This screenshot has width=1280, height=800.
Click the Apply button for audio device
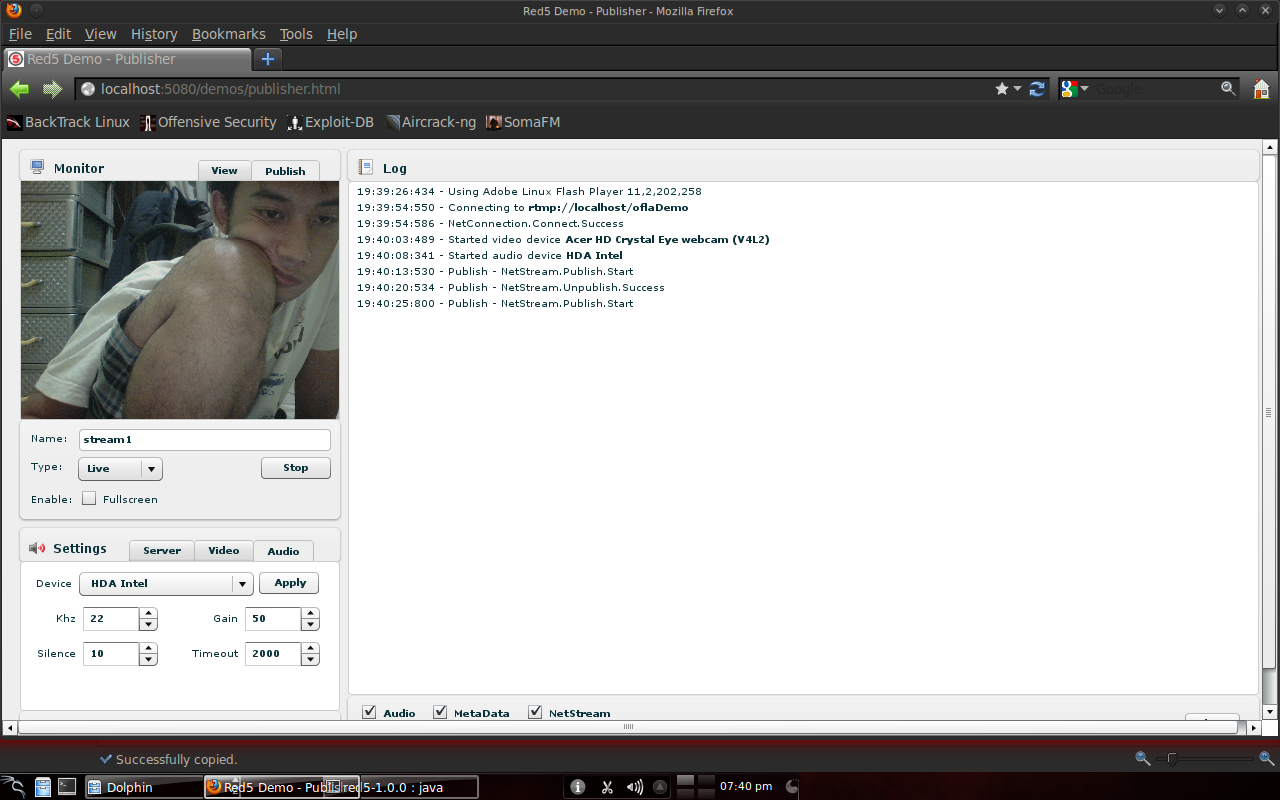coord(290,583)
